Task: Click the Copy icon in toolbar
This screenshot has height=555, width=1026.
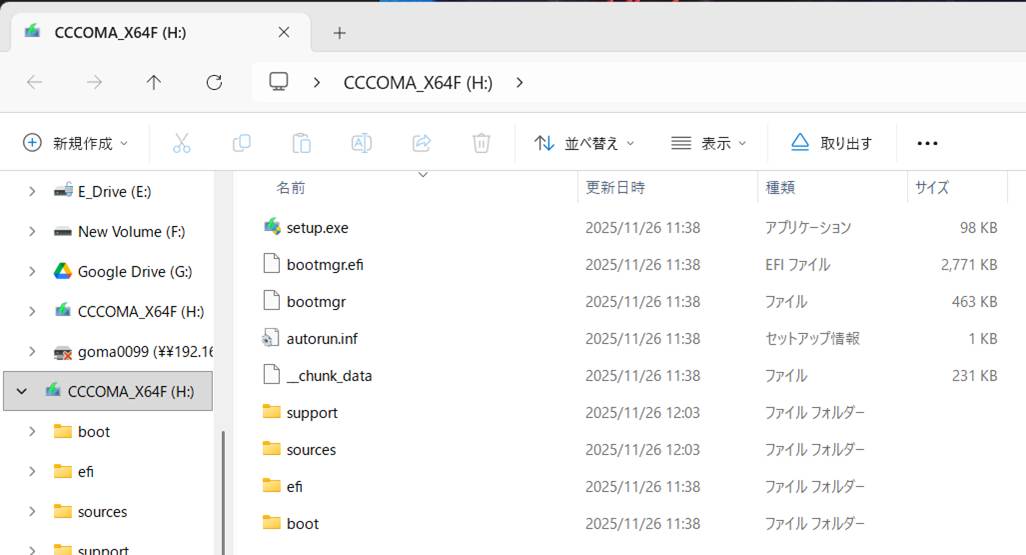Action: click(241, 143)
